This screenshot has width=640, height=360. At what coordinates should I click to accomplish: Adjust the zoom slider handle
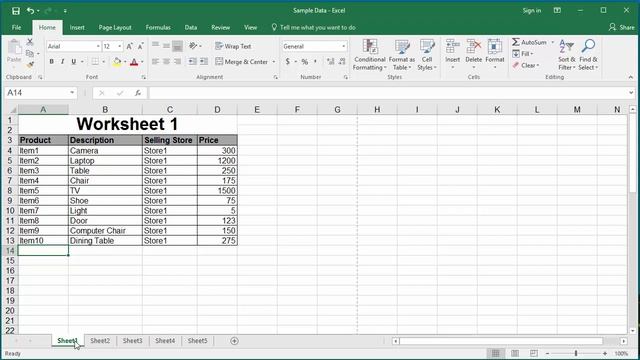click(x=576, y=353)
